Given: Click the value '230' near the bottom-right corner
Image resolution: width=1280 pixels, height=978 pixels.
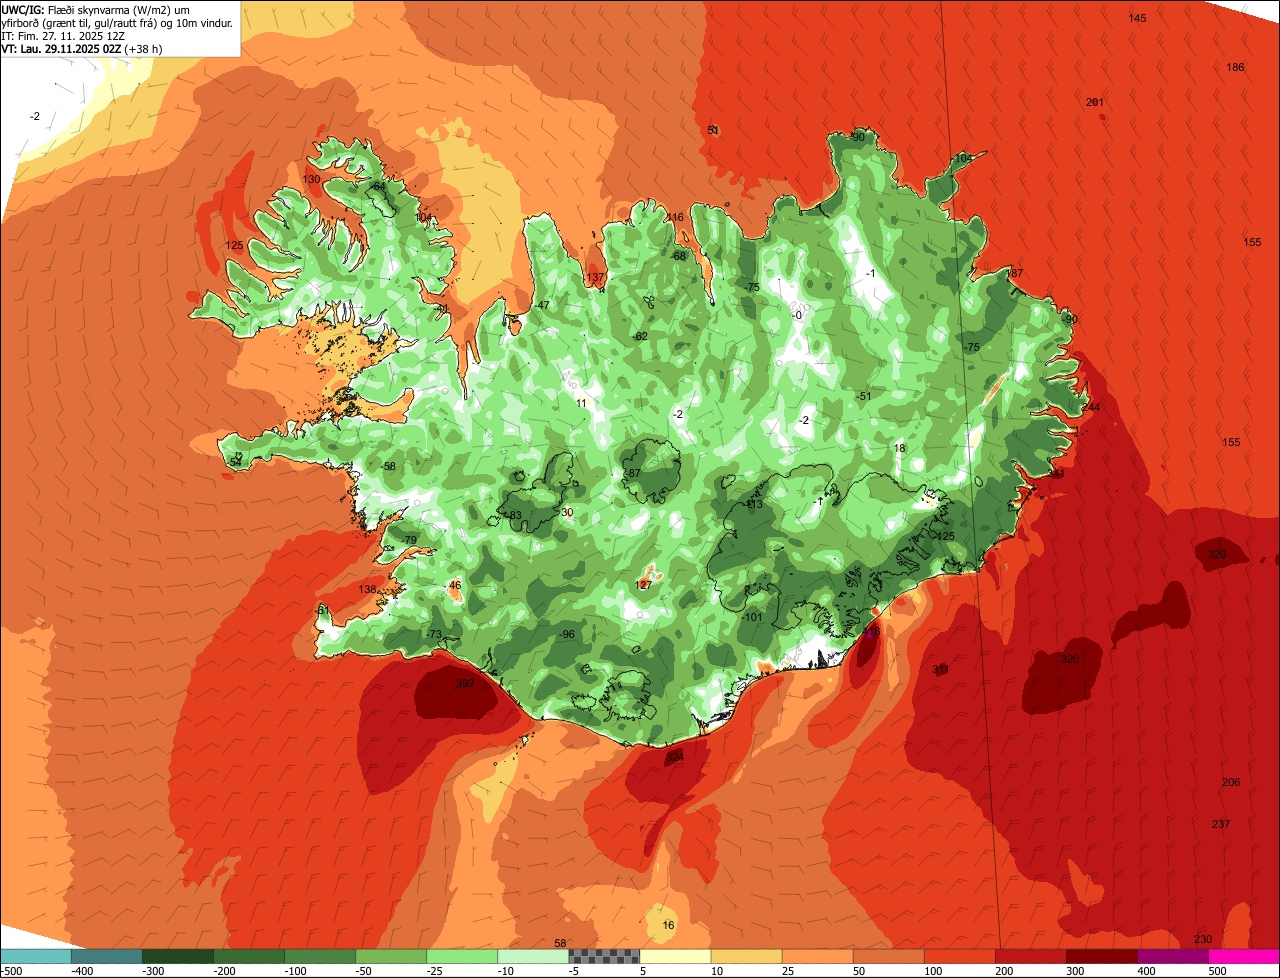Looking at the screenshot, I should pos(1203,939).
